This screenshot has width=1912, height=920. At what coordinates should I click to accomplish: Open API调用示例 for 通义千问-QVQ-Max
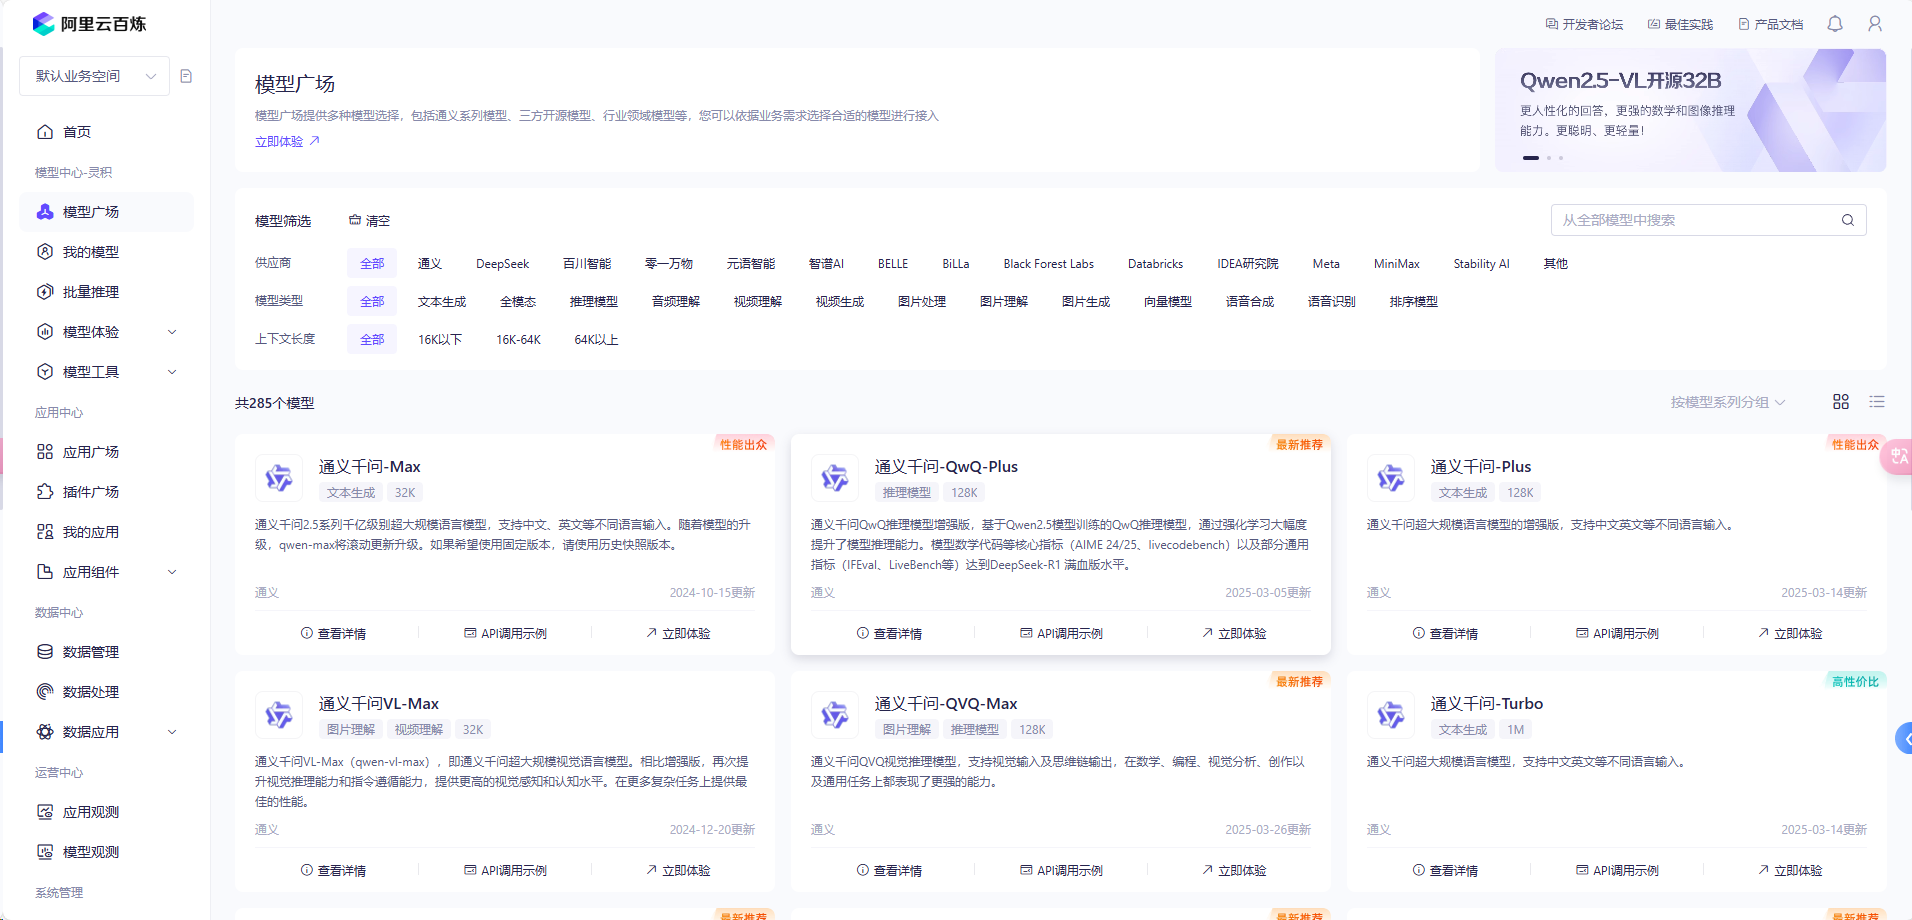1061,870
